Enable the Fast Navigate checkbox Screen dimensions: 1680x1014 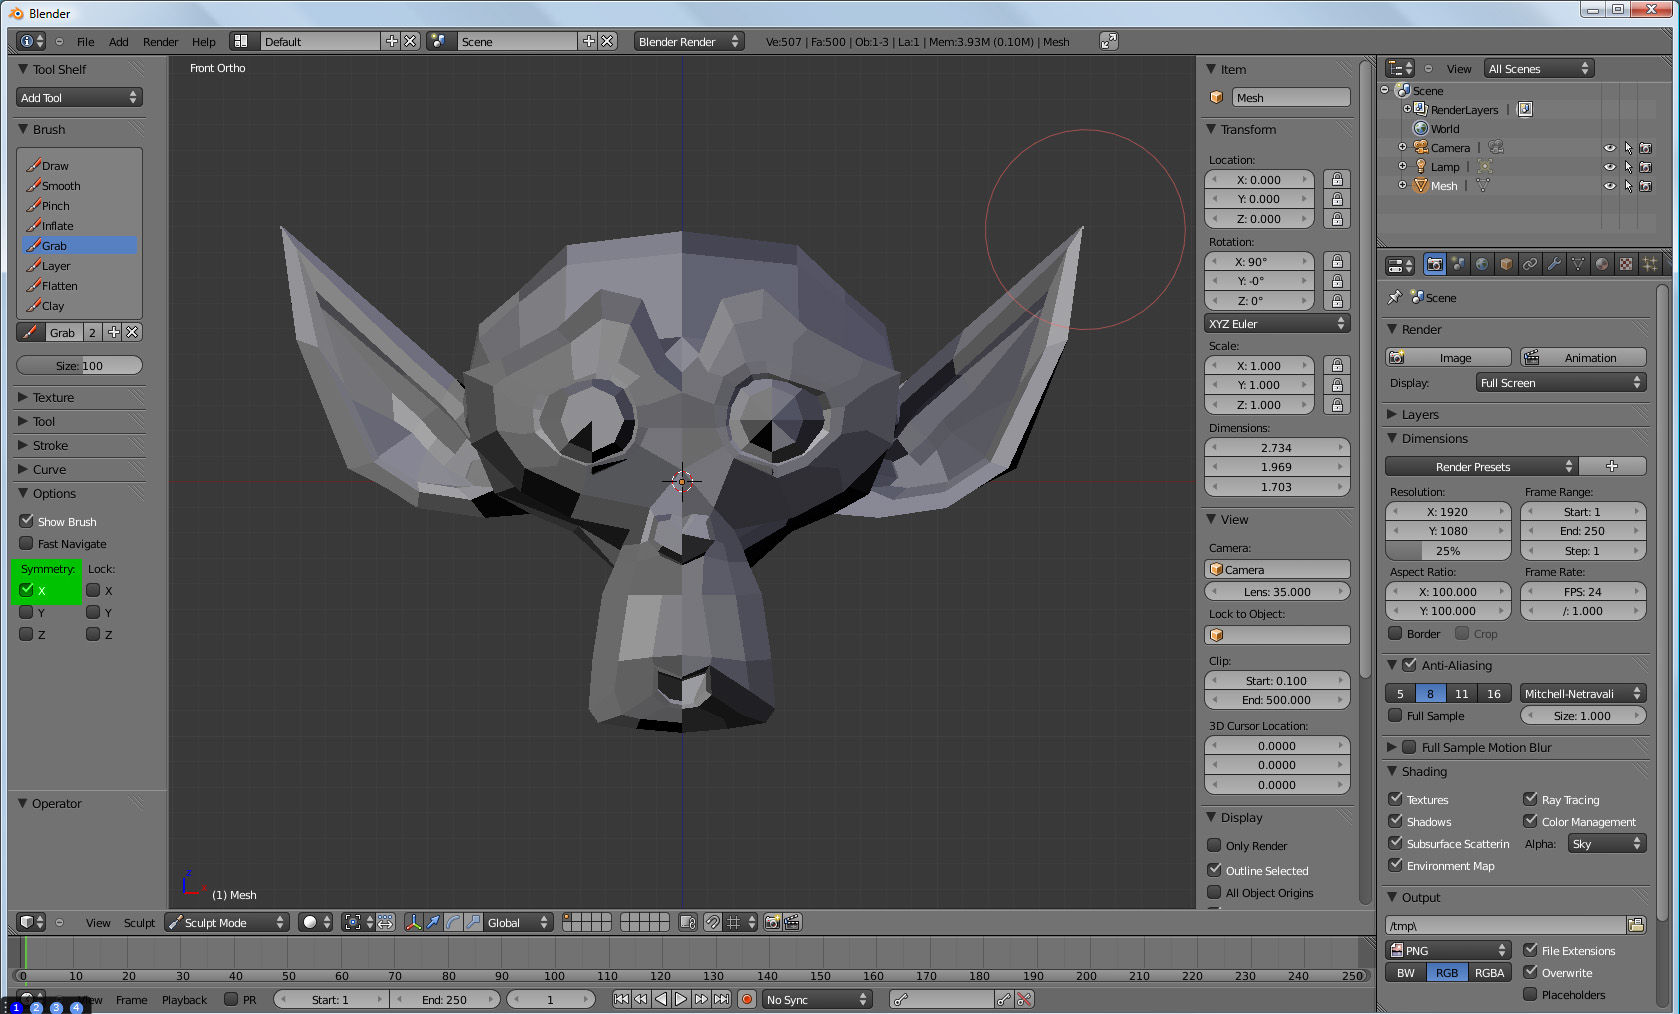tap(27, 543)
